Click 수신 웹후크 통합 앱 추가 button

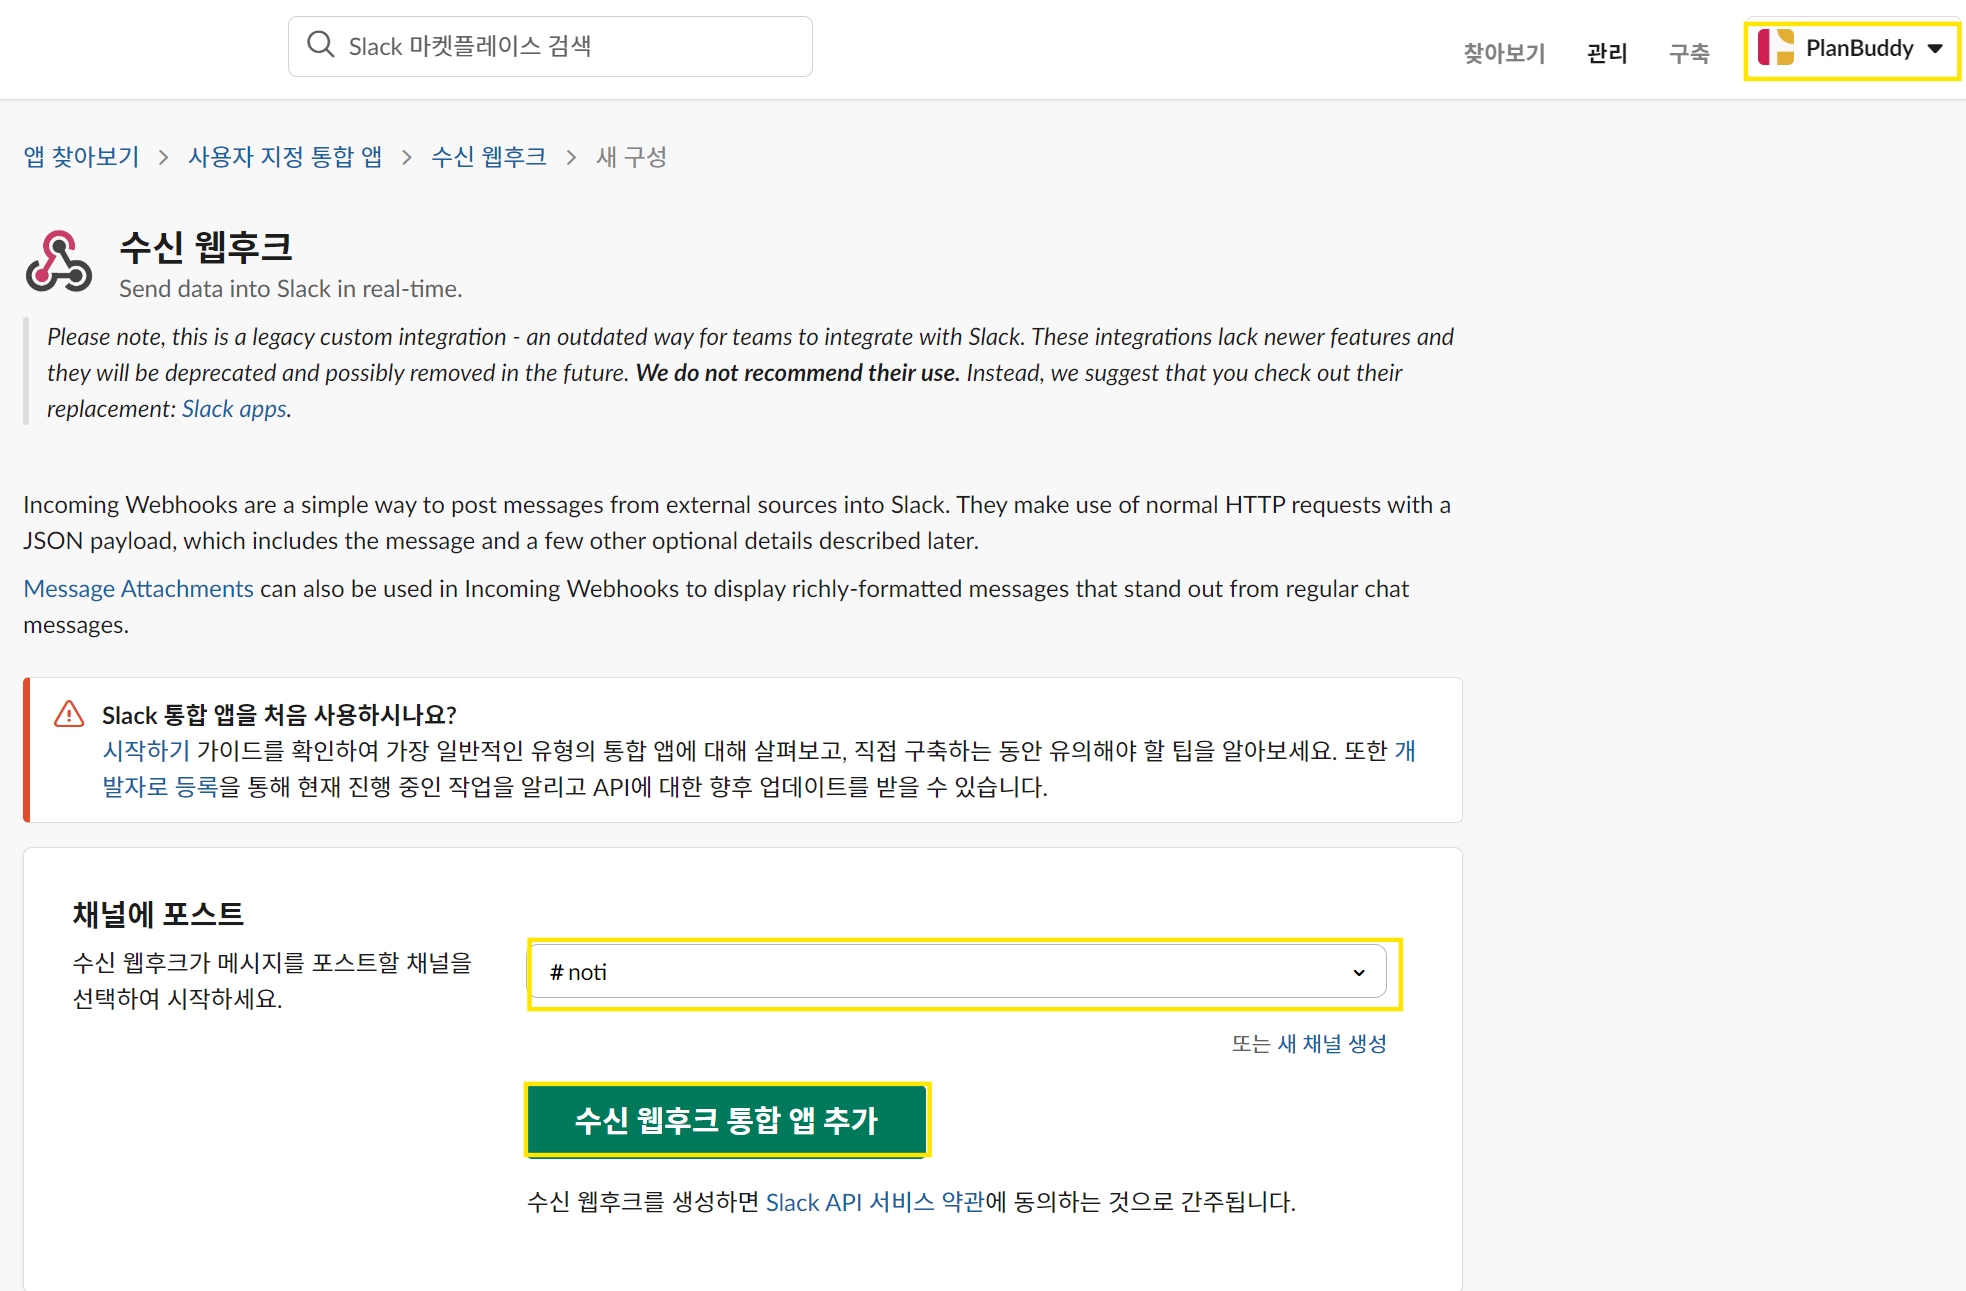(727, 1120)
